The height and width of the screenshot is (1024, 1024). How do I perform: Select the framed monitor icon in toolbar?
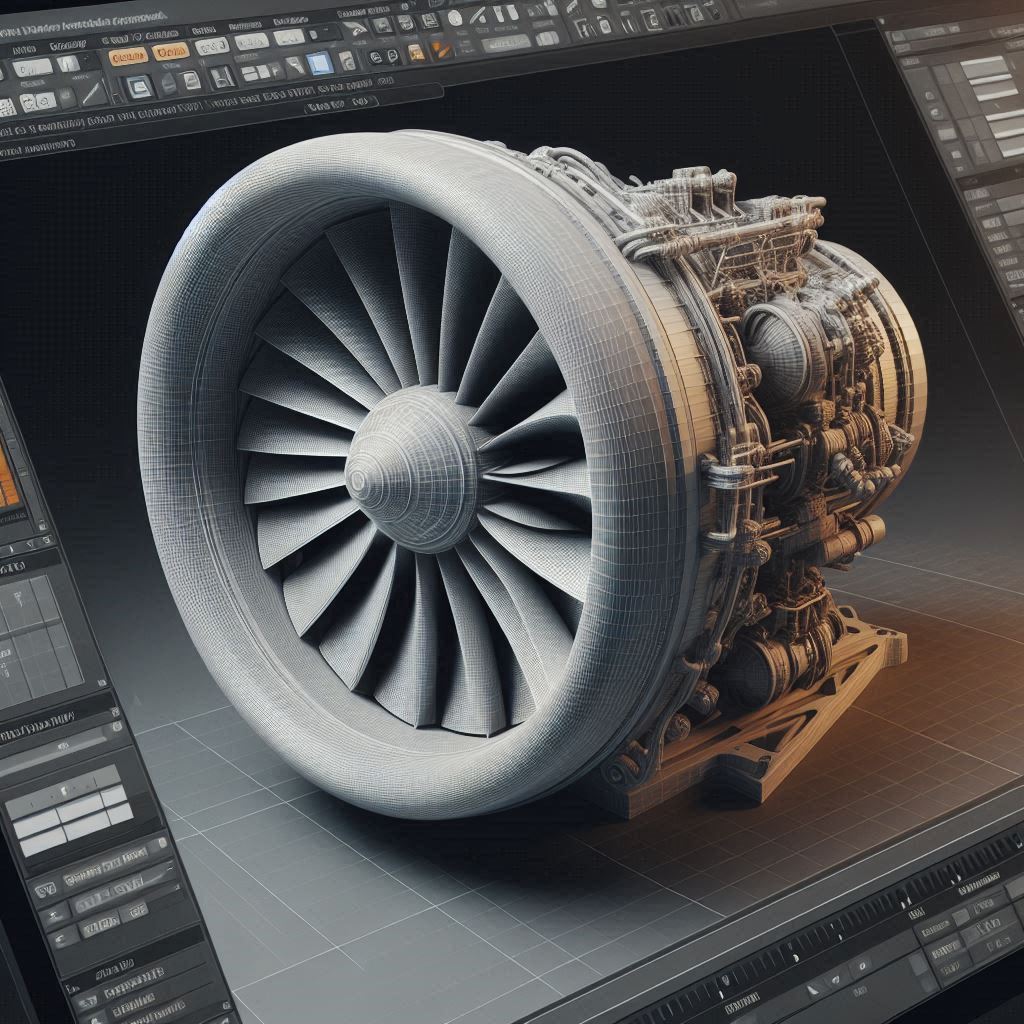[x=139, y=85]
